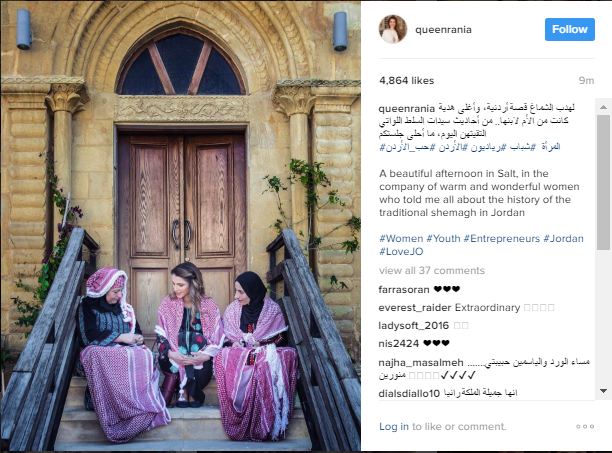Viewport: 612px width, 453px height.
Task: Click the 4,864 likes count
Action: coord(406,80)
